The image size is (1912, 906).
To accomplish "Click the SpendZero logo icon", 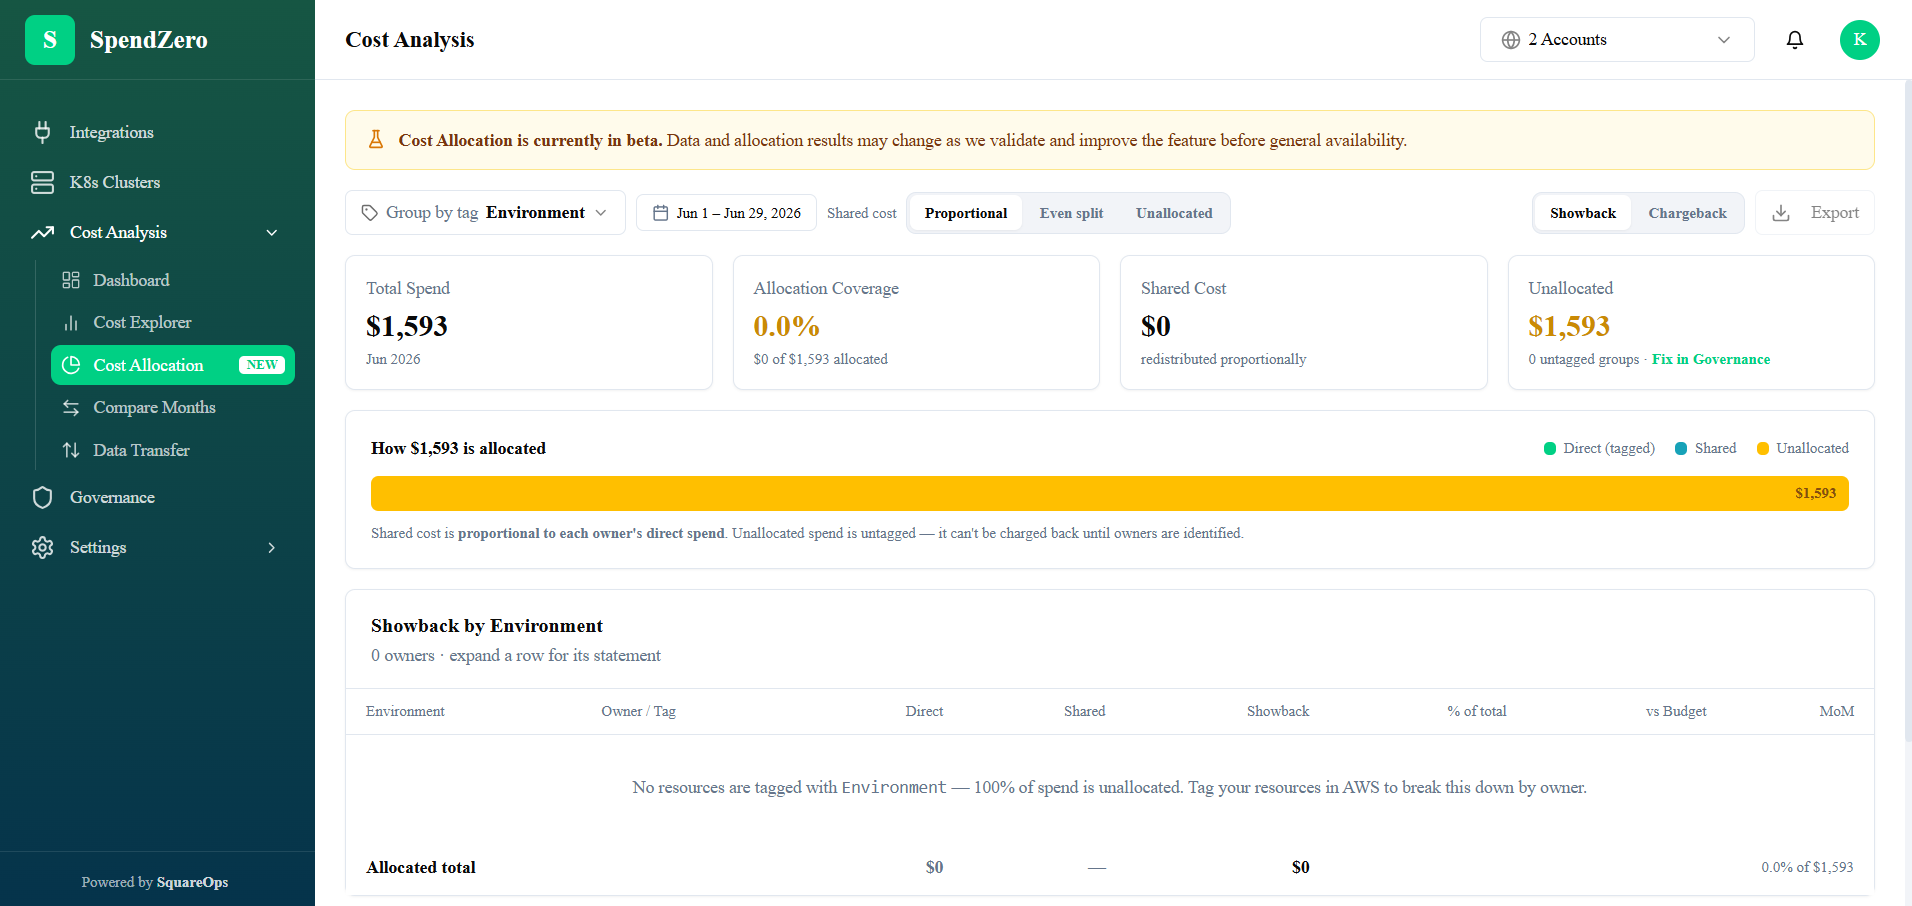I will (50, 40).
